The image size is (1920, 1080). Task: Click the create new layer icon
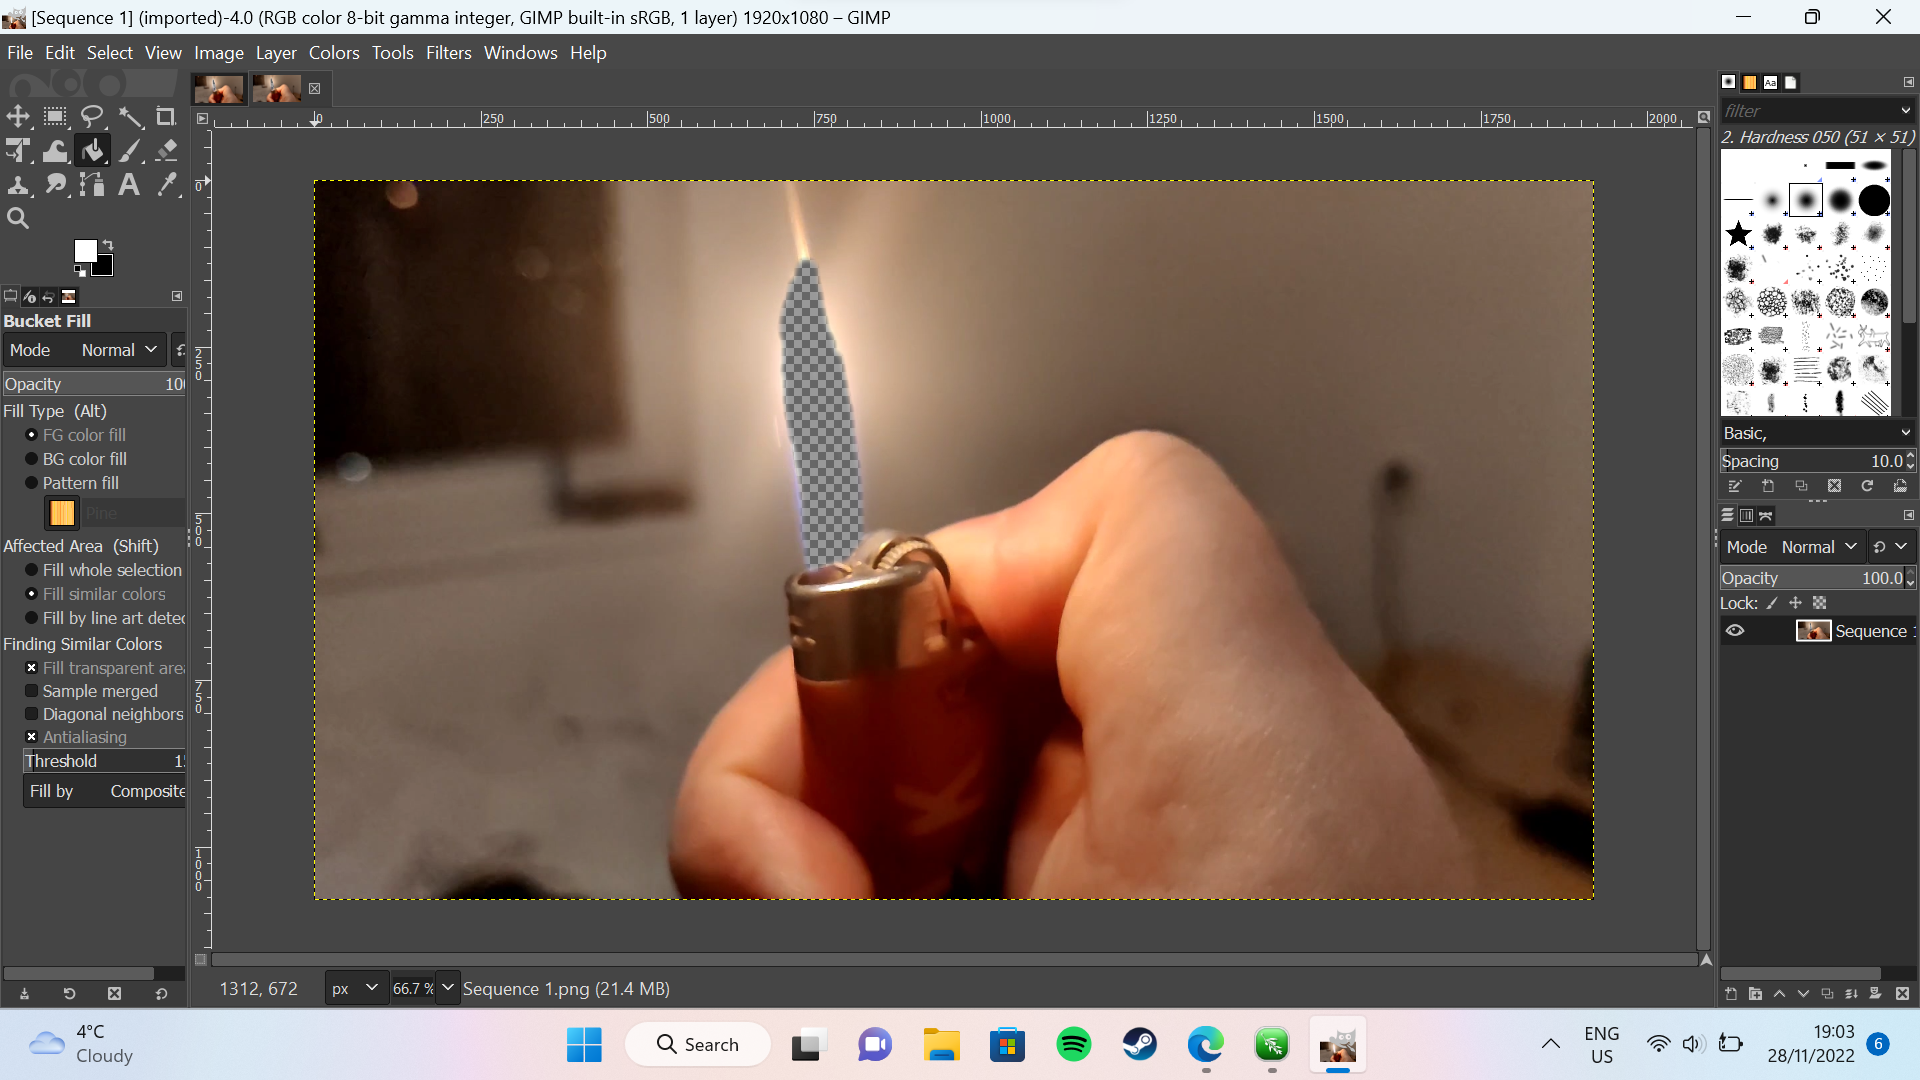pos(1731,994)
